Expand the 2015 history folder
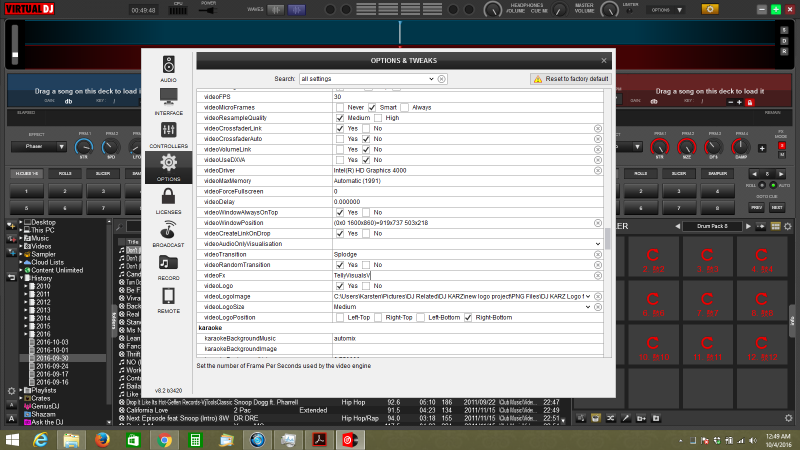800x450 pixels. point(26,327)
